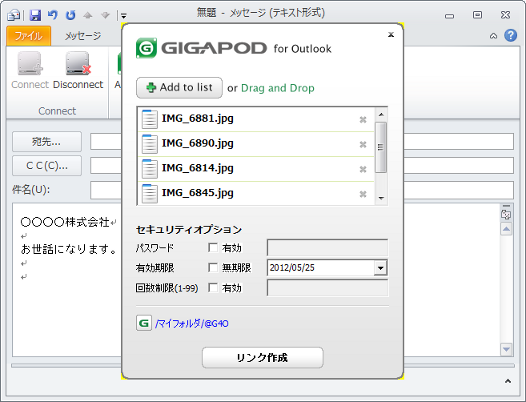Click in the 宛先 recipient field on the right side
Viewport: 526px width, 402px height.
(458, 142)
